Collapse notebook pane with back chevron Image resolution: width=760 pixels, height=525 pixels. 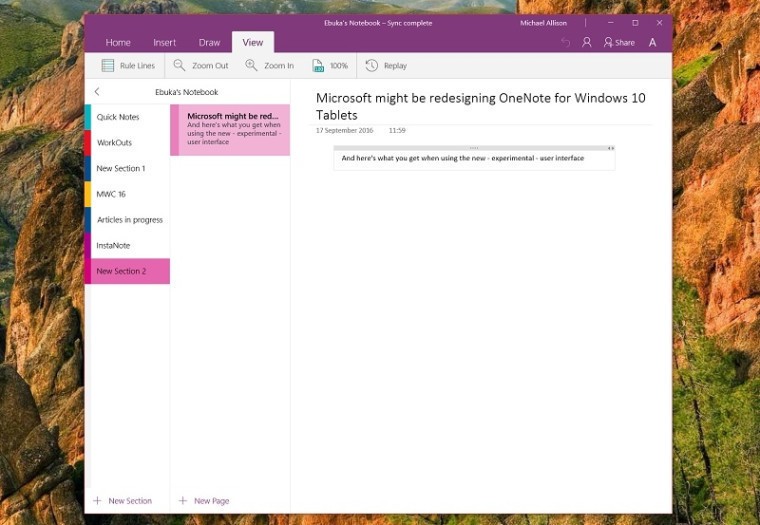coord(97,92)
